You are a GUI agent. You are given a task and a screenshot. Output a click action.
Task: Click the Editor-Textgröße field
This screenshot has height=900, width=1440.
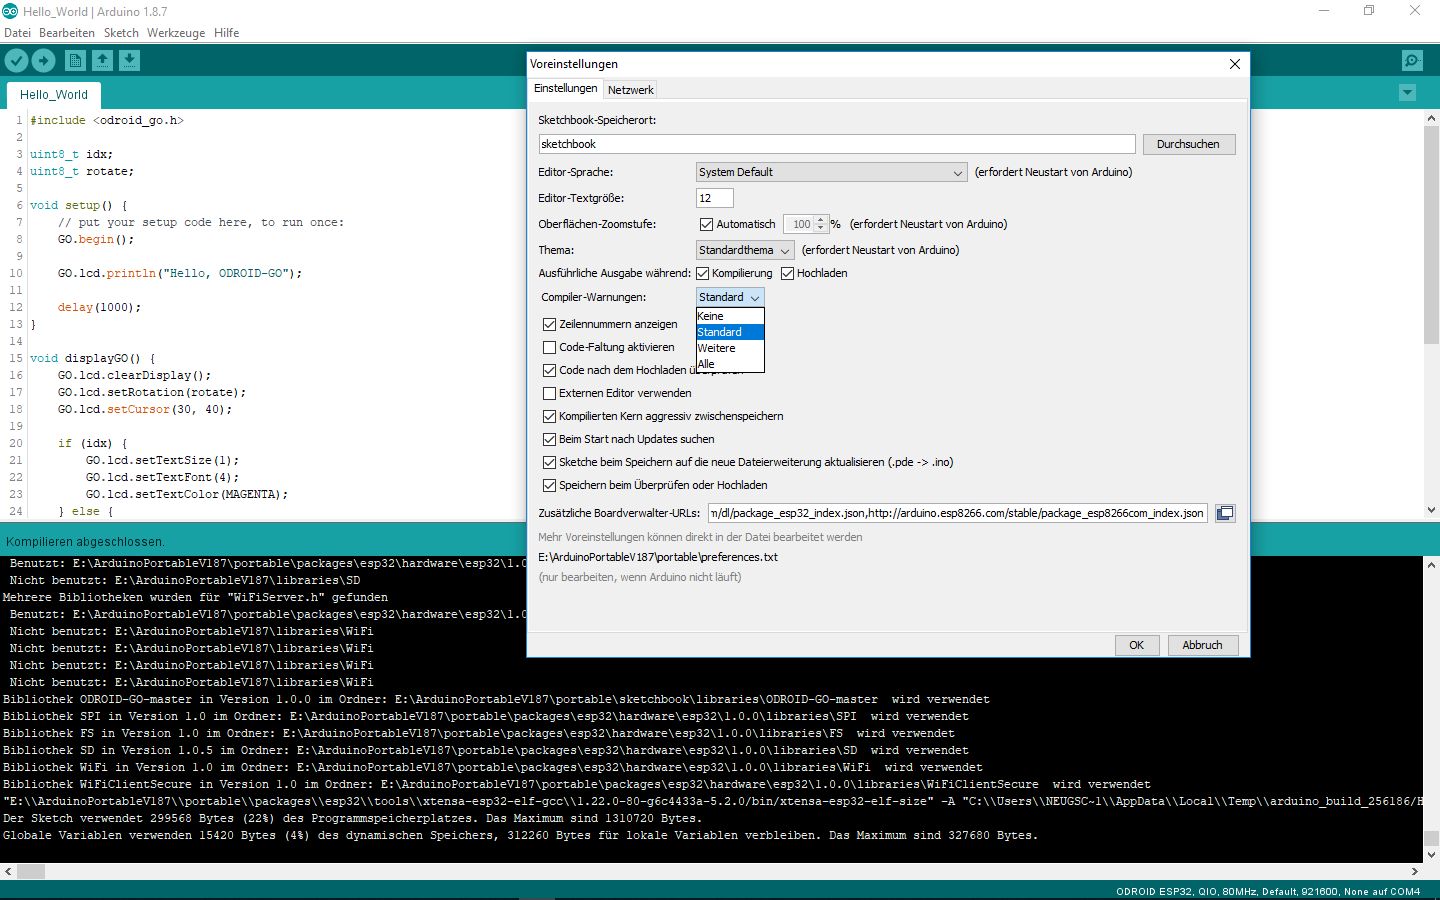point(714,198)
